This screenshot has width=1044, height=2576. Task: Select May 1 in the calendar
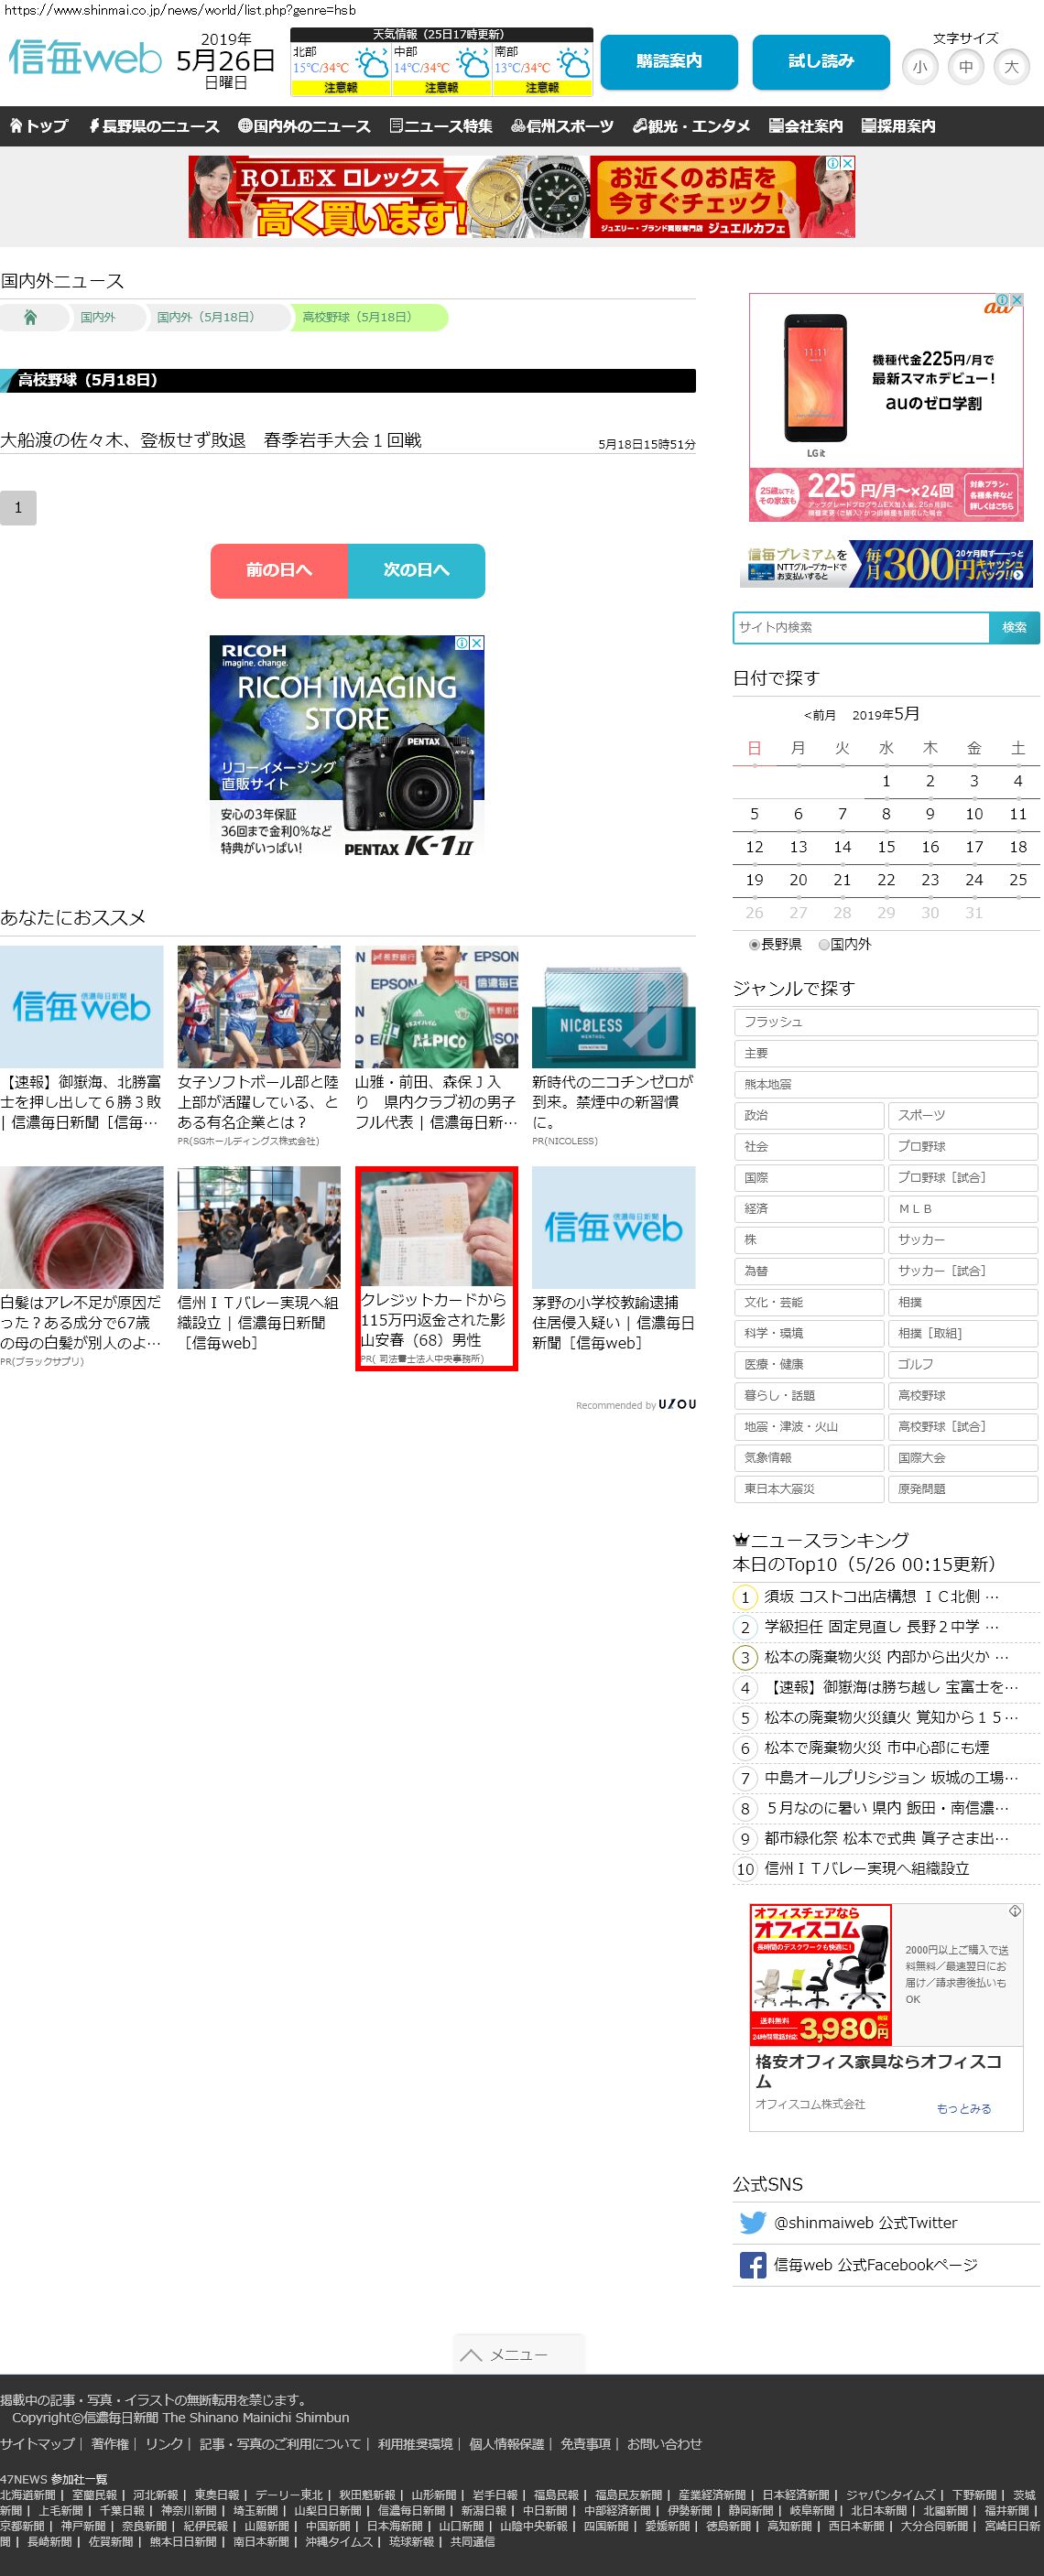pos(886,781)
